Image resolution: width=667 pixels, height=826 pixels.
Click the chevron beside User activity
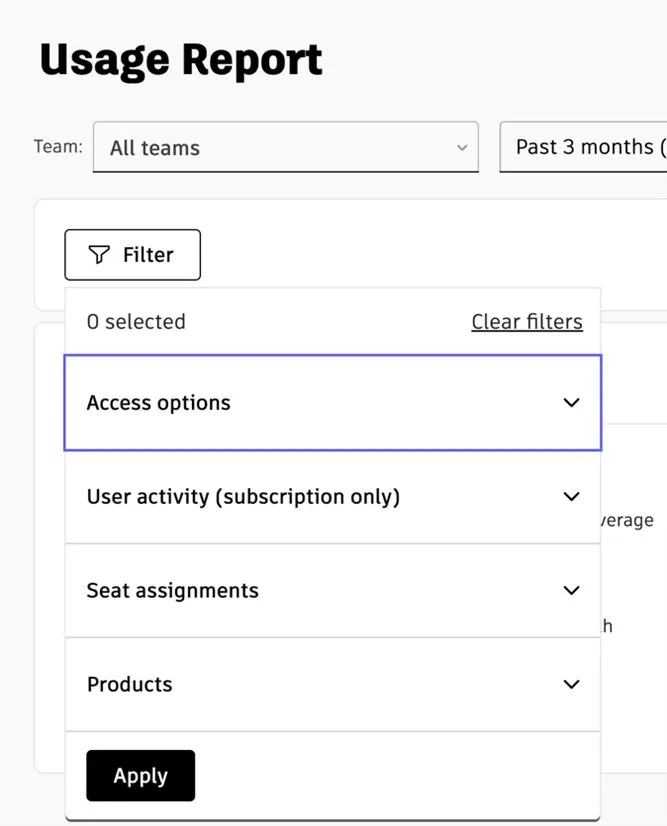point(571,497)
